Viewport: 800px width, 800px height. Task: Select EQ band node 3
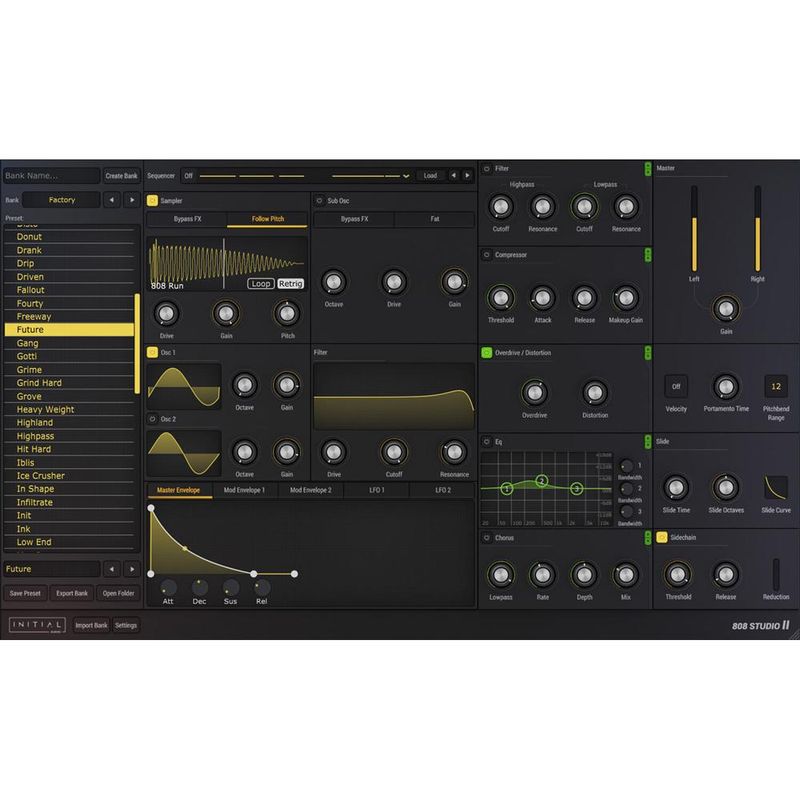577,489
